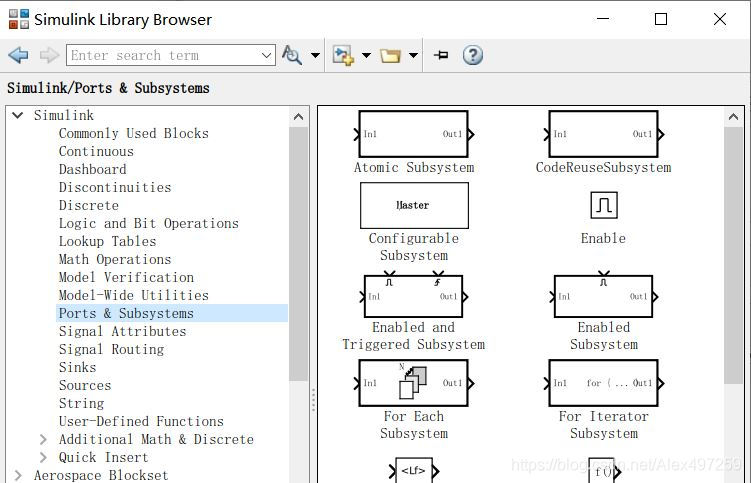Close the Simulink Library Browser window

719,19
